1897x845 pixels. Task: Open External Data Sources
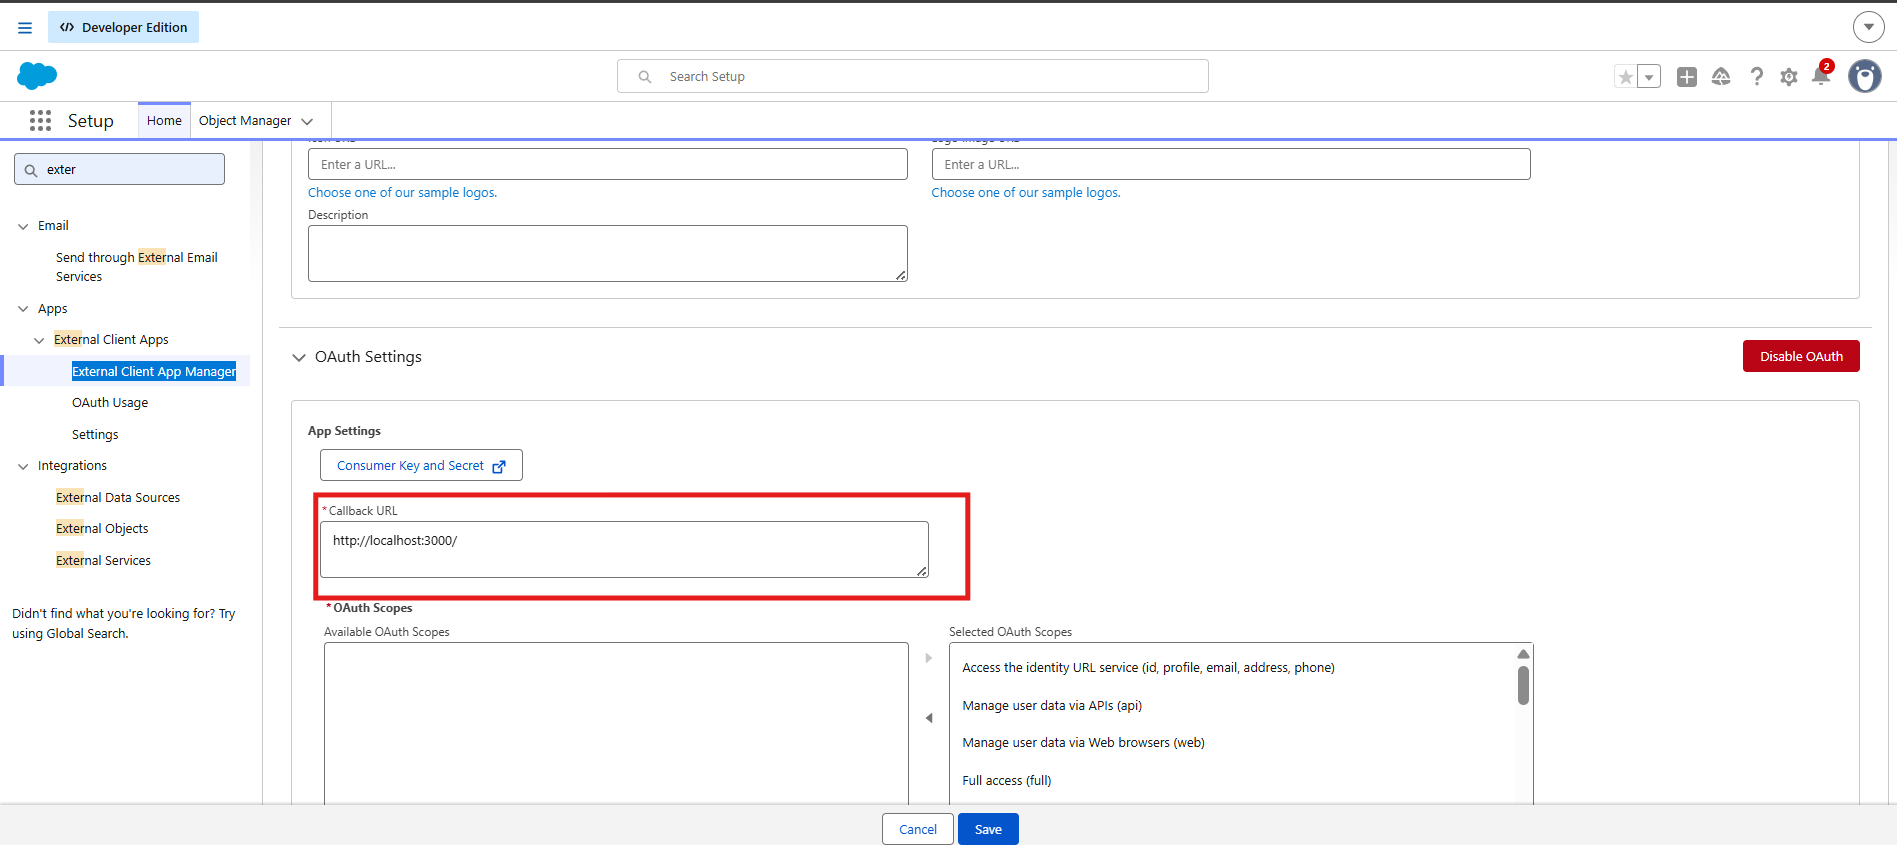(x=118, y=497)
